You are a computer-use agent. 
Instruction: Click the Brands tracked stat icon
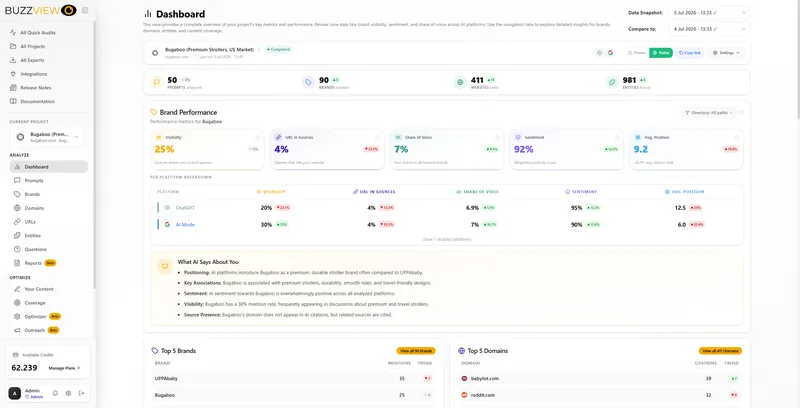click(x=308, y=82)
